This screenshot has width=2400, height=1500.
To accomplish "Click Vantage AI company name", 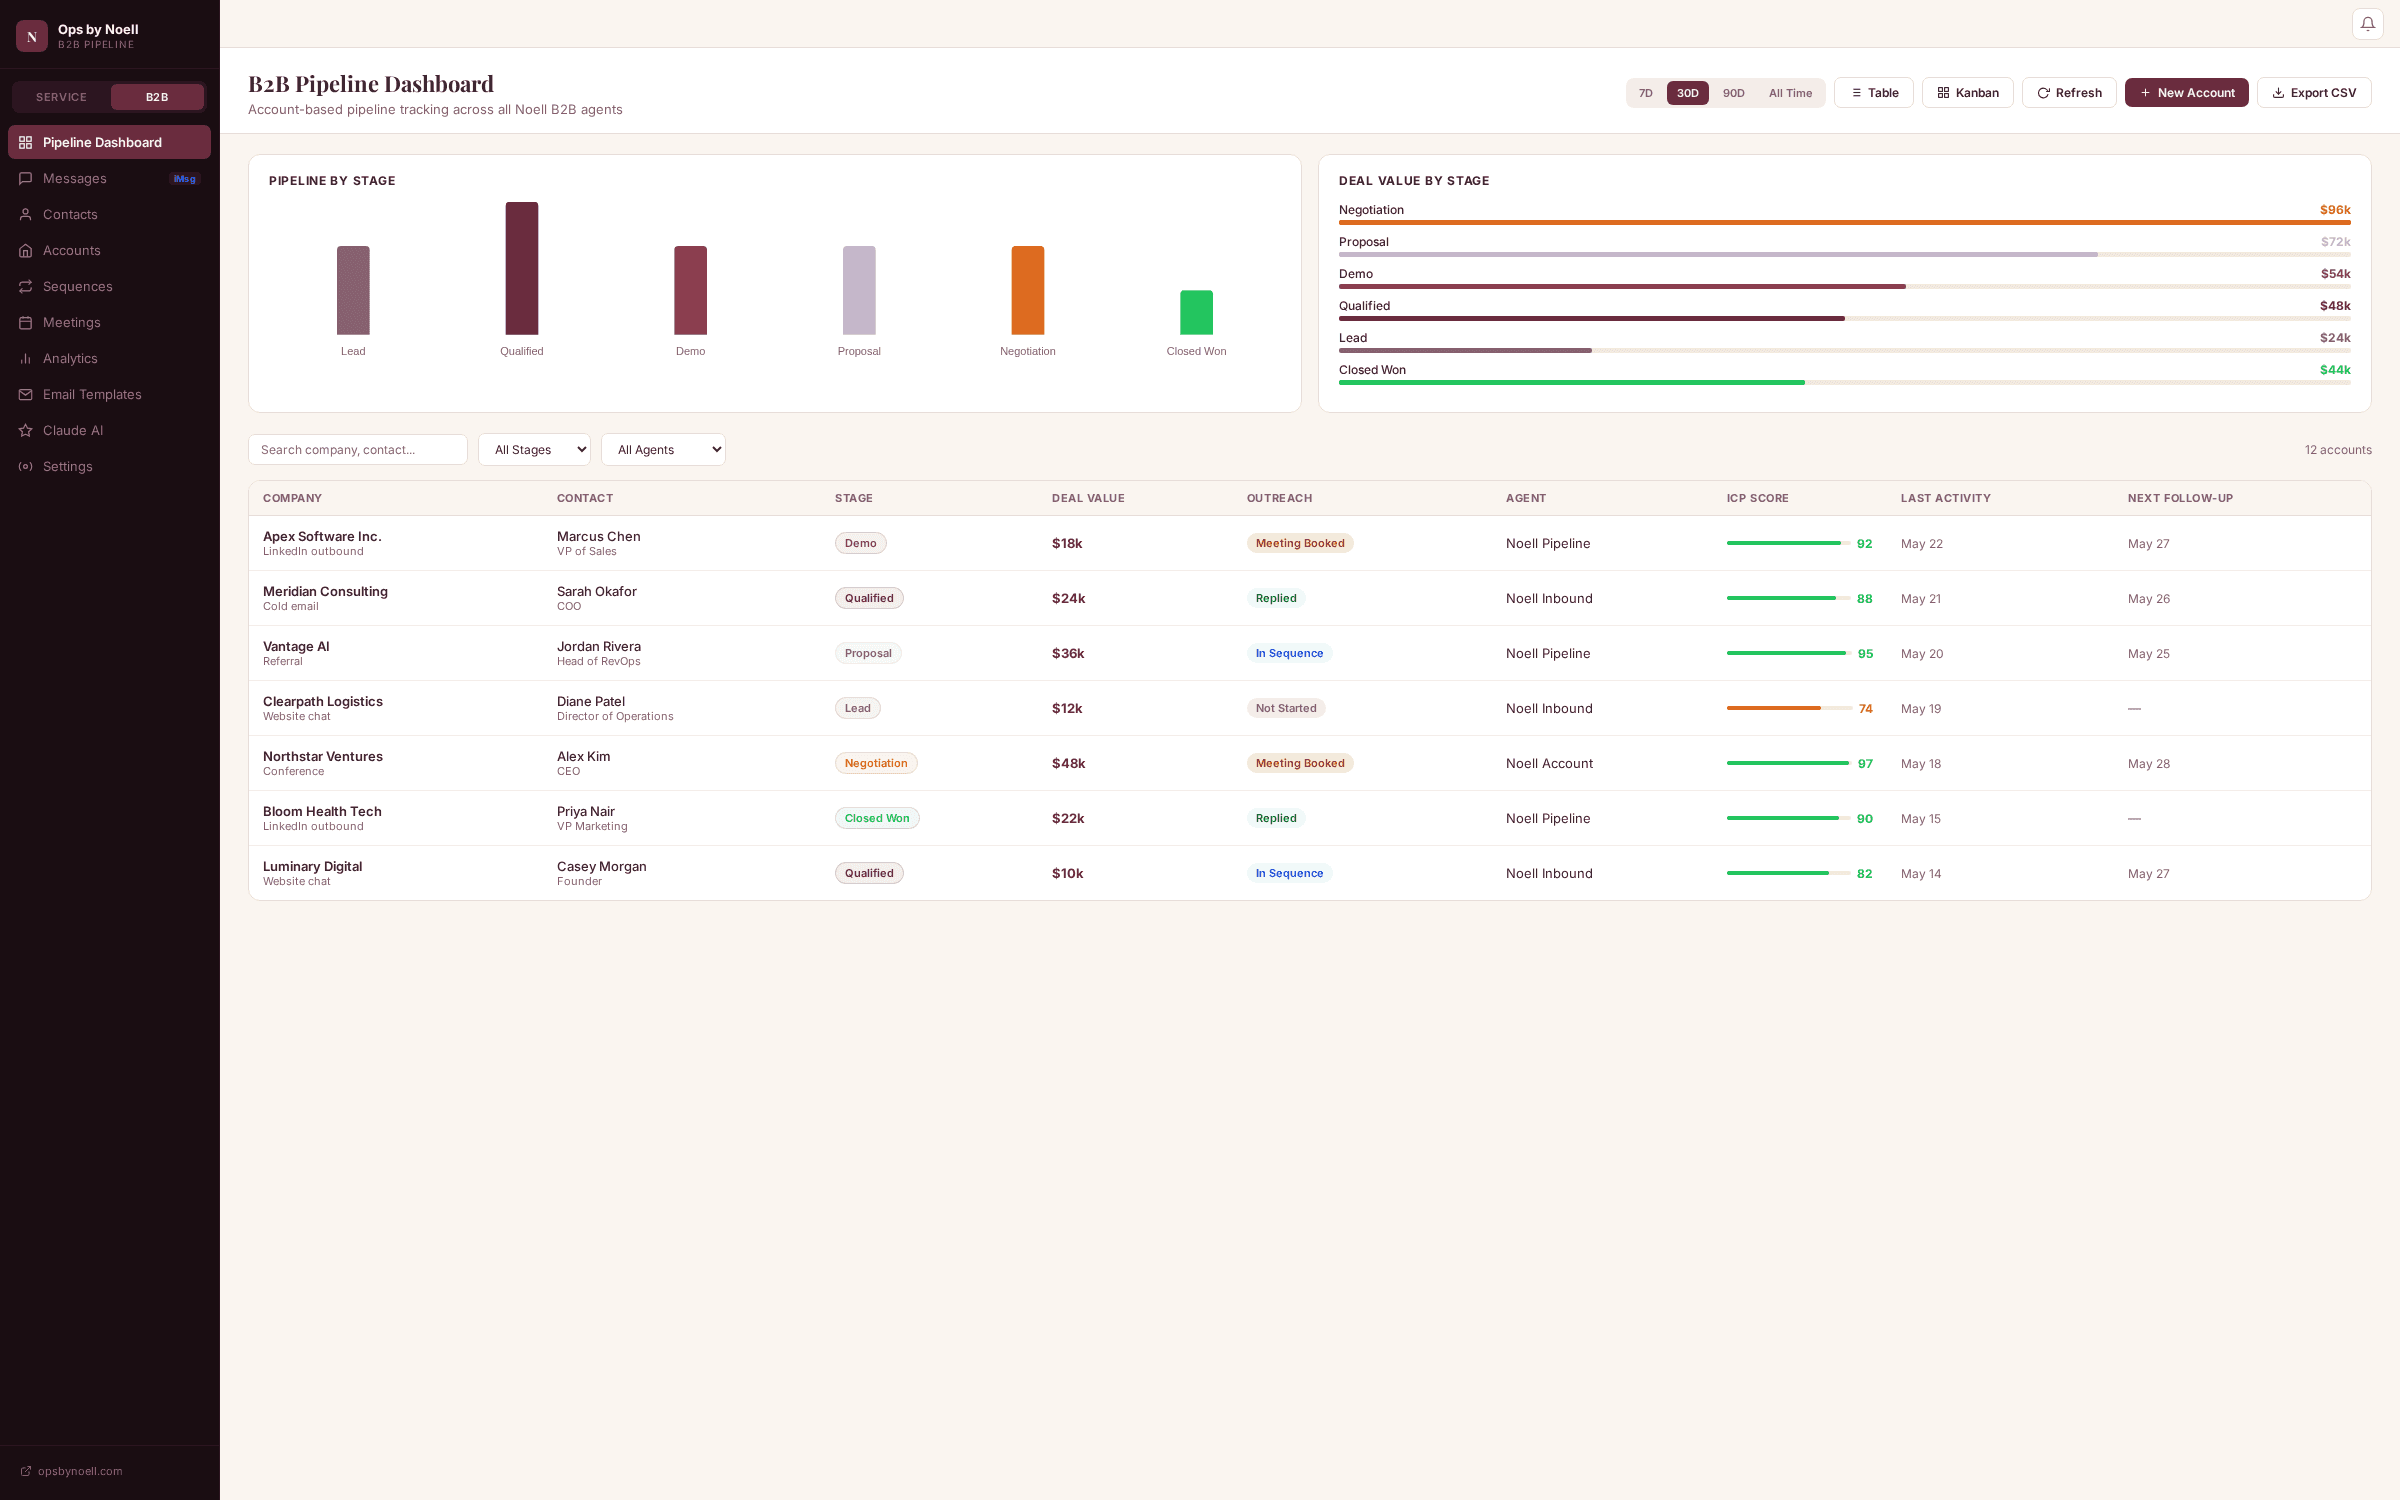I will 296,647.
